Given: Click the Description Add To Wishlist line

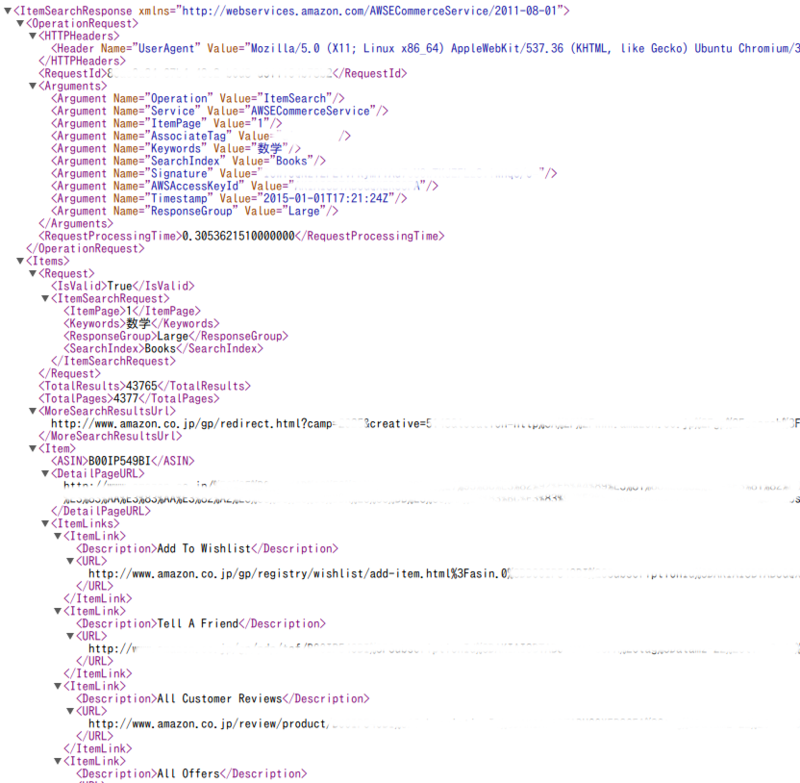Looking at the screenshot, I should [x=207, y=548].
